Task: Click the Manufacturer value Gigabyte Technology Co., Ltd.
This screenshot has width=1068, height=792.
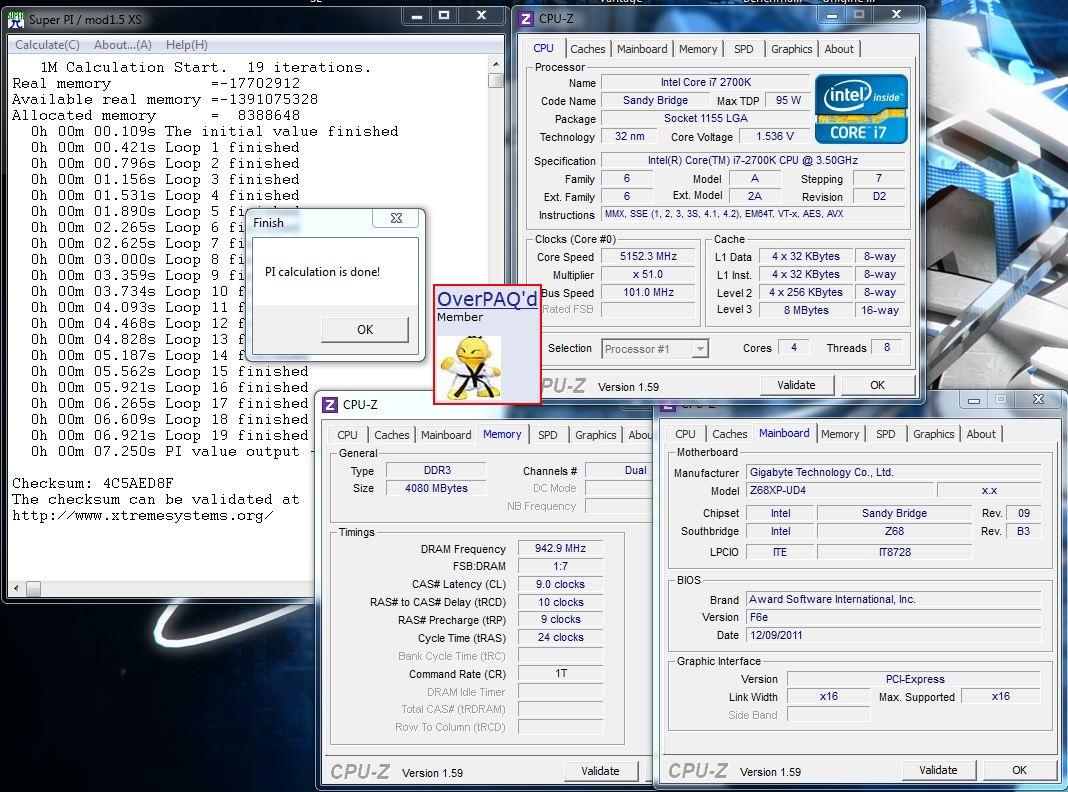Action: click(894, 472)
